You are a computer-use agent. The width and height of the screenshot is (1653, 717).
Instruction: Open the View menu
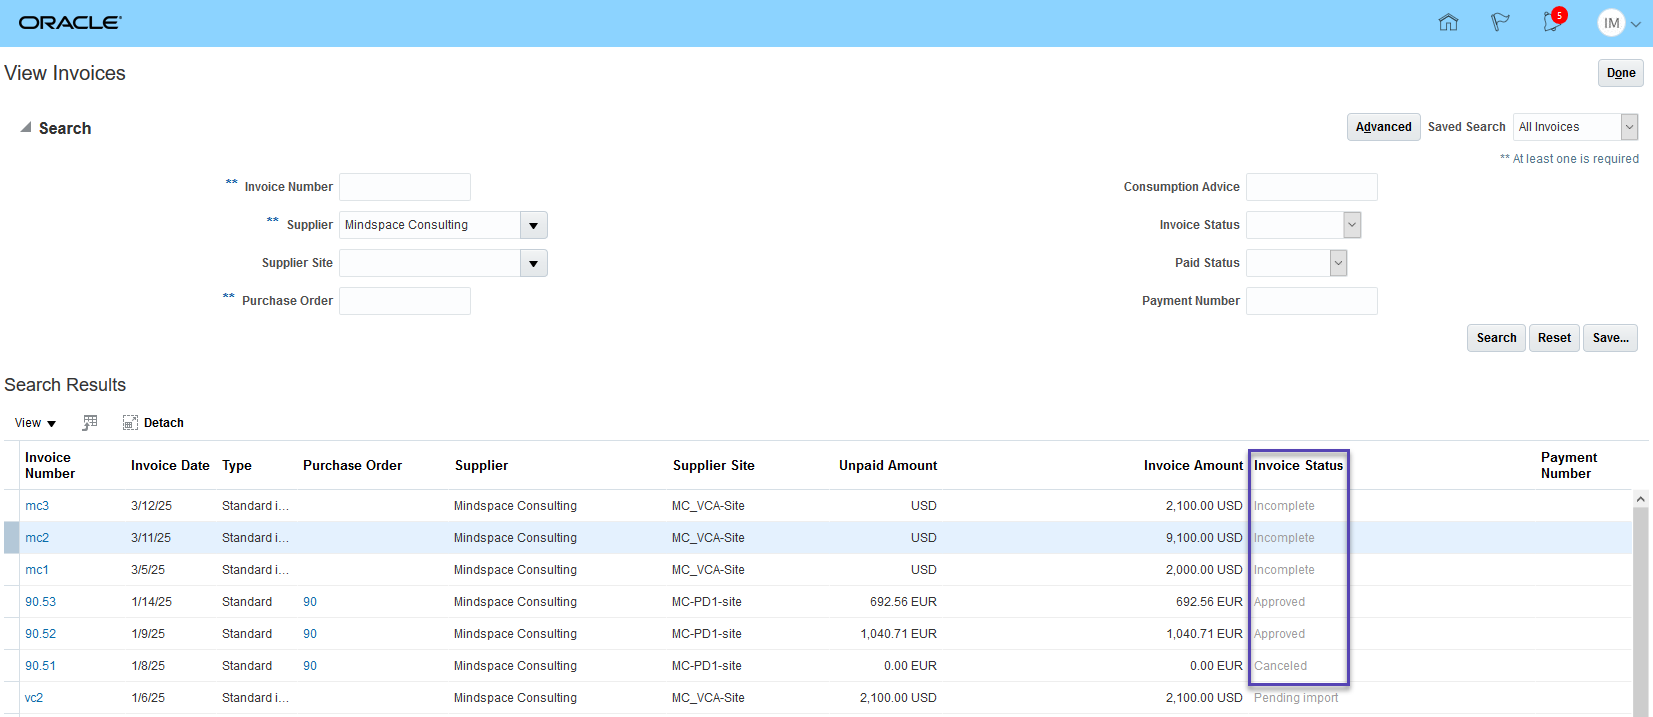click(x=35, y=423)
